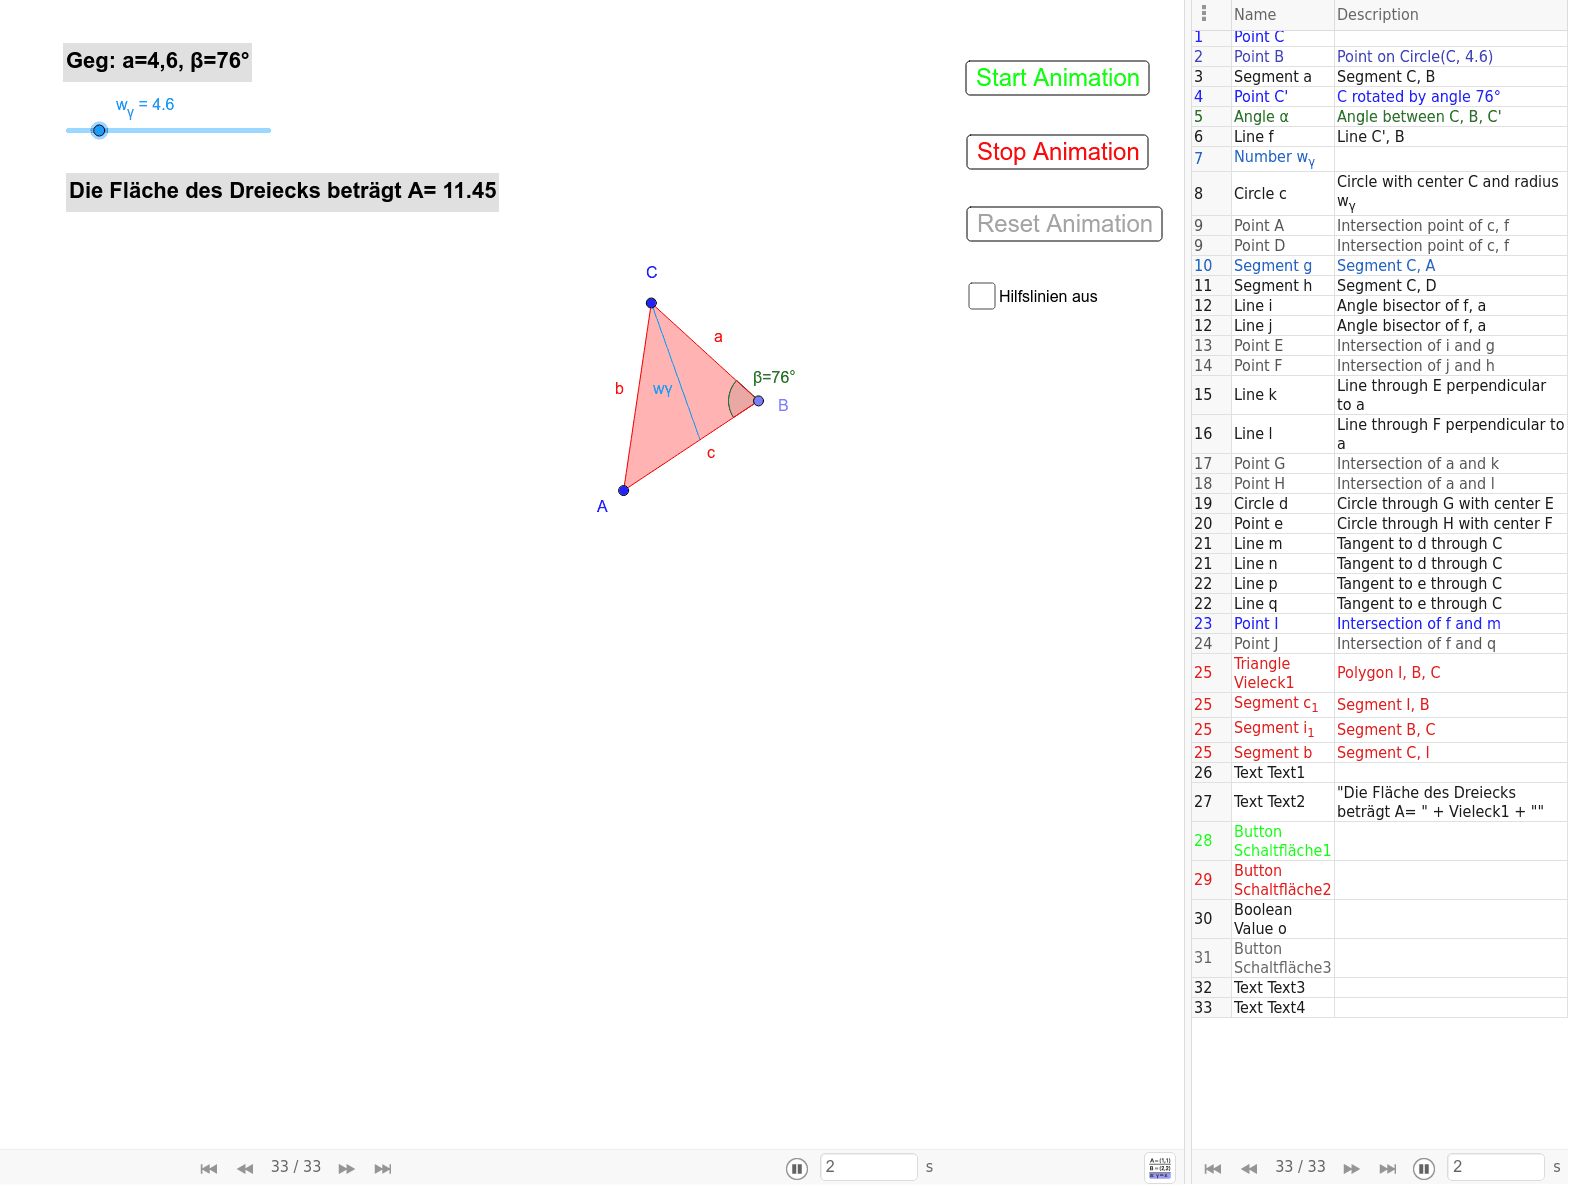Click the 'Geg: a=4,6, β=76°' text box
This screenshot has height=1186, width=1570.
[157, 62]
